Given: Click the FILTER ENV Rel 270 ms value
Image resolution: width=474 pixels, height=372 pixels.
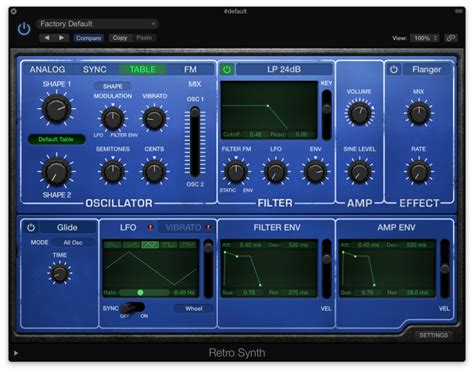Looking at the screenshot, I should pyautogui.click(x=298, y=293).
